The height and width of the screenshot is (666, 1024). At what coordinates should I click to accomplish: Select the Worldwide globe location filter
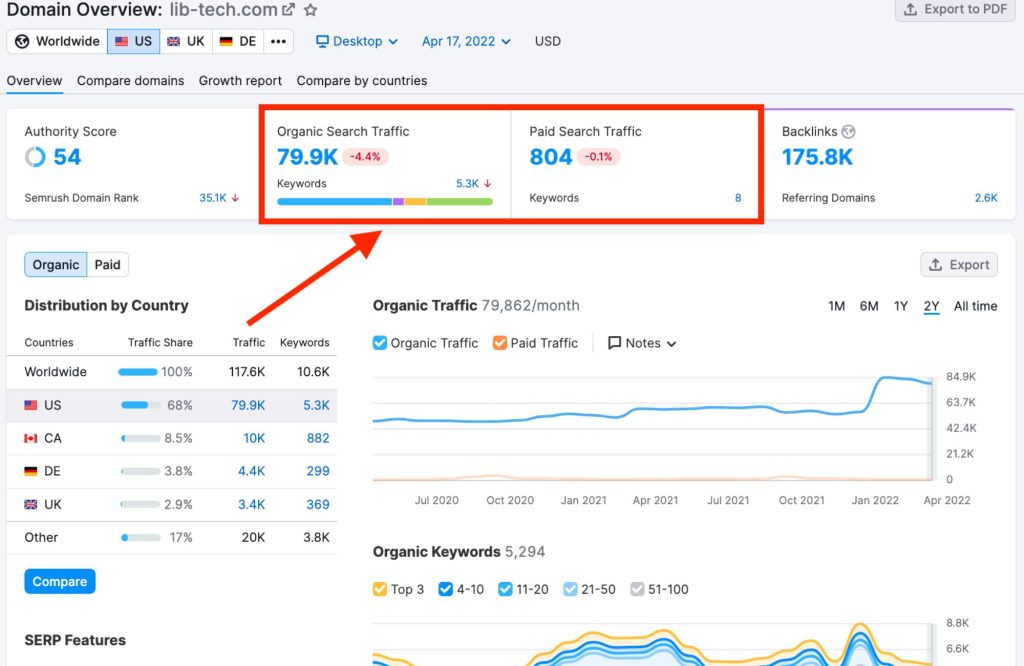coord(56,41)
